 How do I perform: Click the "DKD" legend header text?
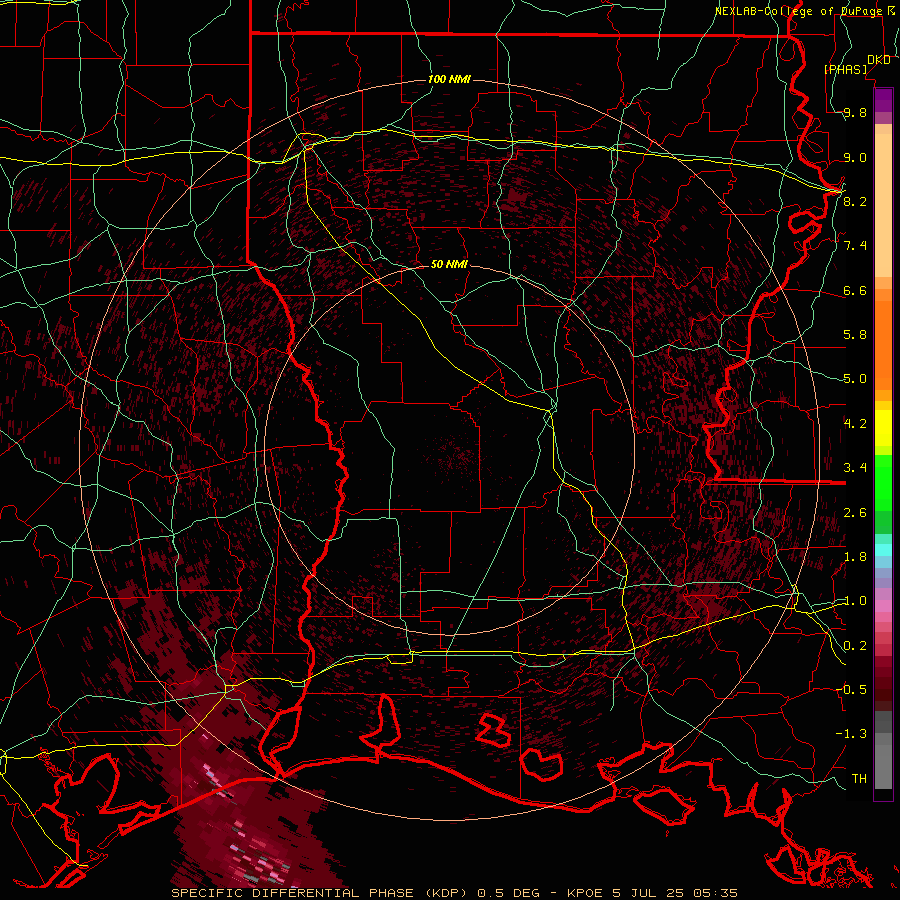pos(879,60)
